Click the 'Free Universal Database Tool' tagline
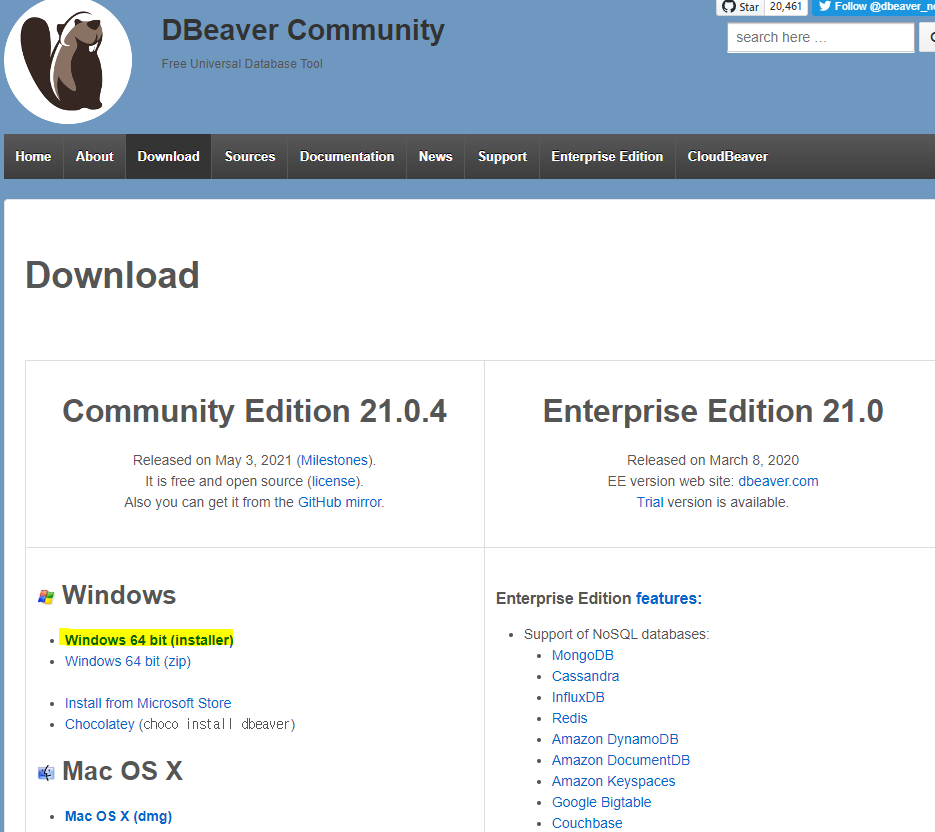This screenshot has height=832, width=935. click(242, 64)
